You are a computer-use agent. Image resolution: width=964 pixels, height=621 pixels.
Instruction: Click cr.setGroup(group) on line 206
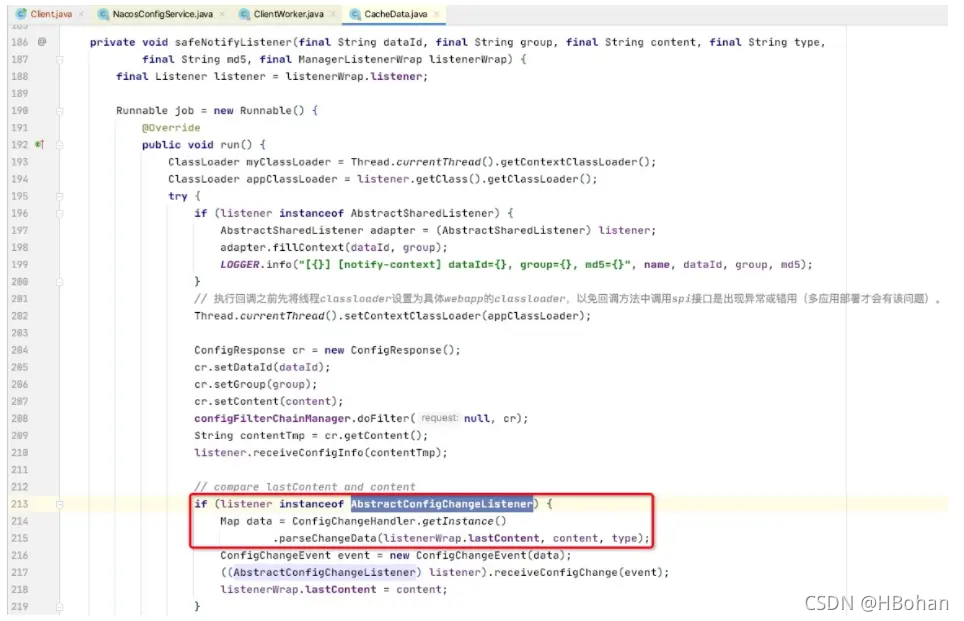click(255, 384)
